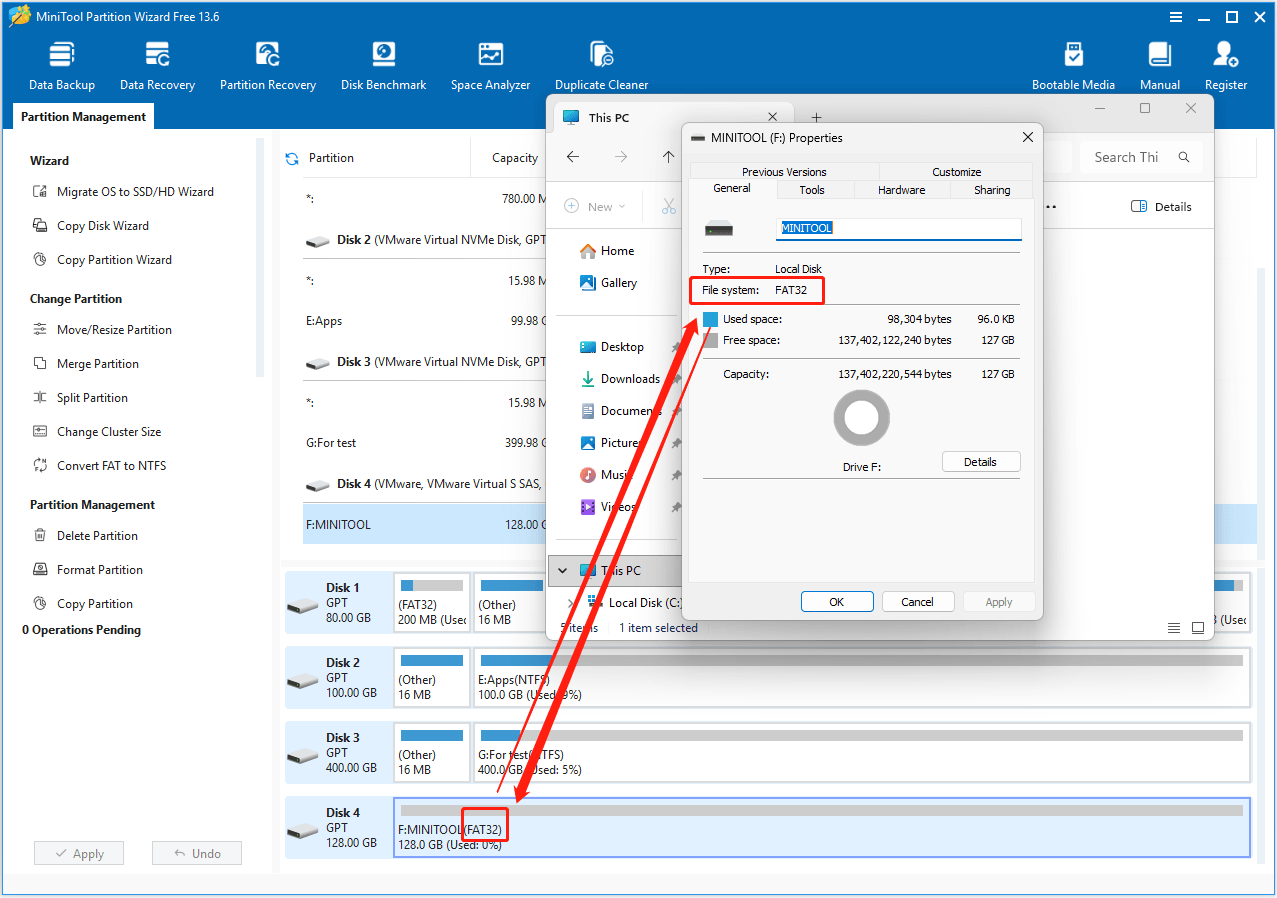The width and height of the screenshot is (1277, 898).
Task: Collapse This PC tree node
Action: click(563, 571)
